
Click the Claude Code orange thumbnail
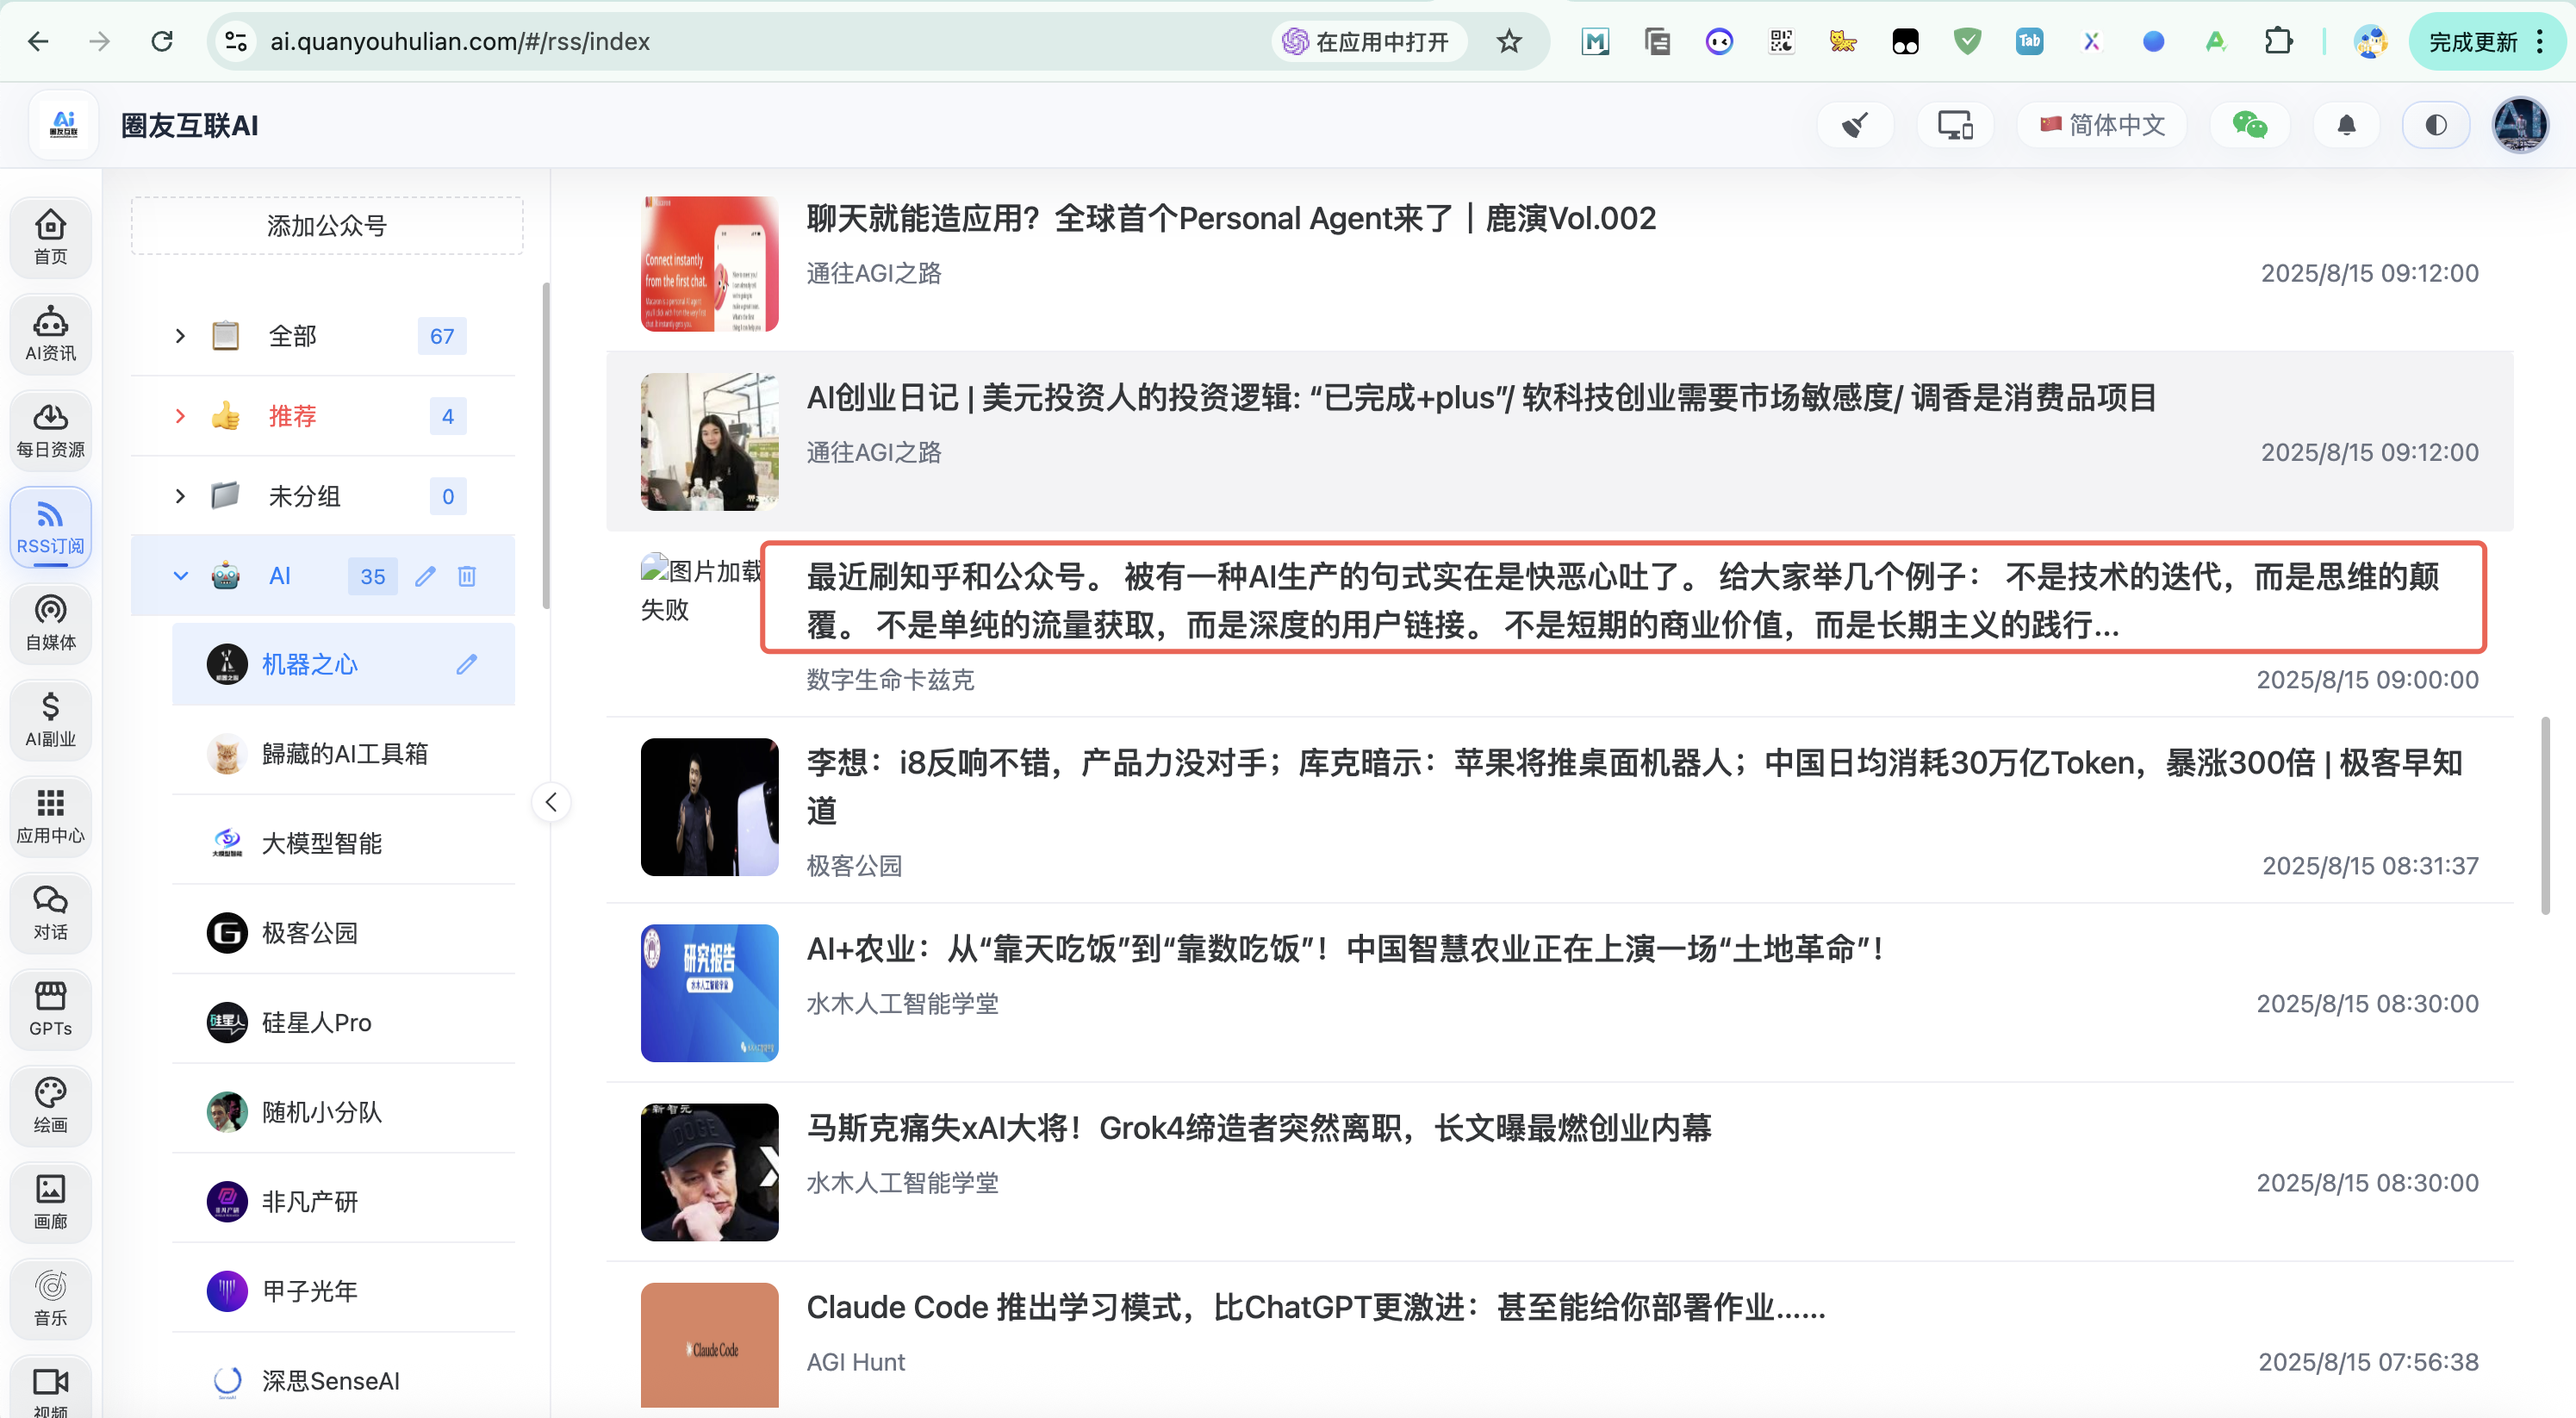[x=709, y=1345]
